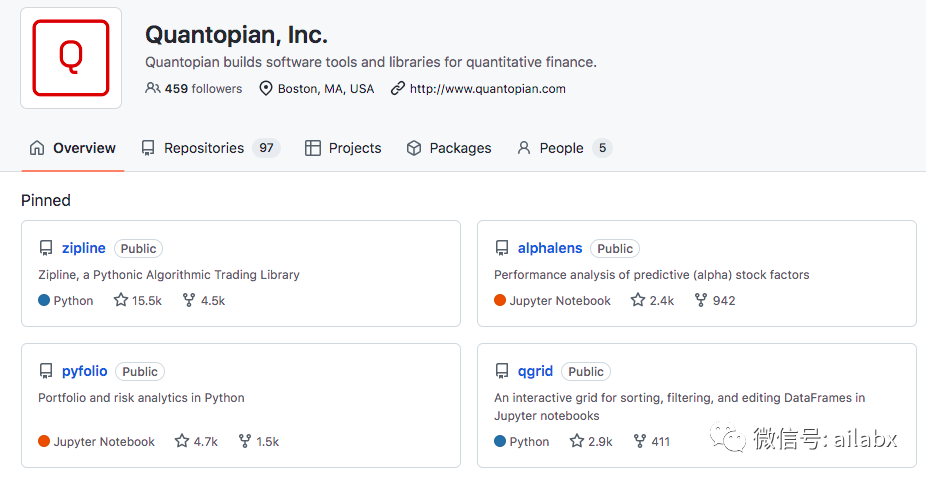Image resolution: width=926 pixels, height=479 pixels.
Task: Click the star icon for pyfolio
Action: point(182,441)
